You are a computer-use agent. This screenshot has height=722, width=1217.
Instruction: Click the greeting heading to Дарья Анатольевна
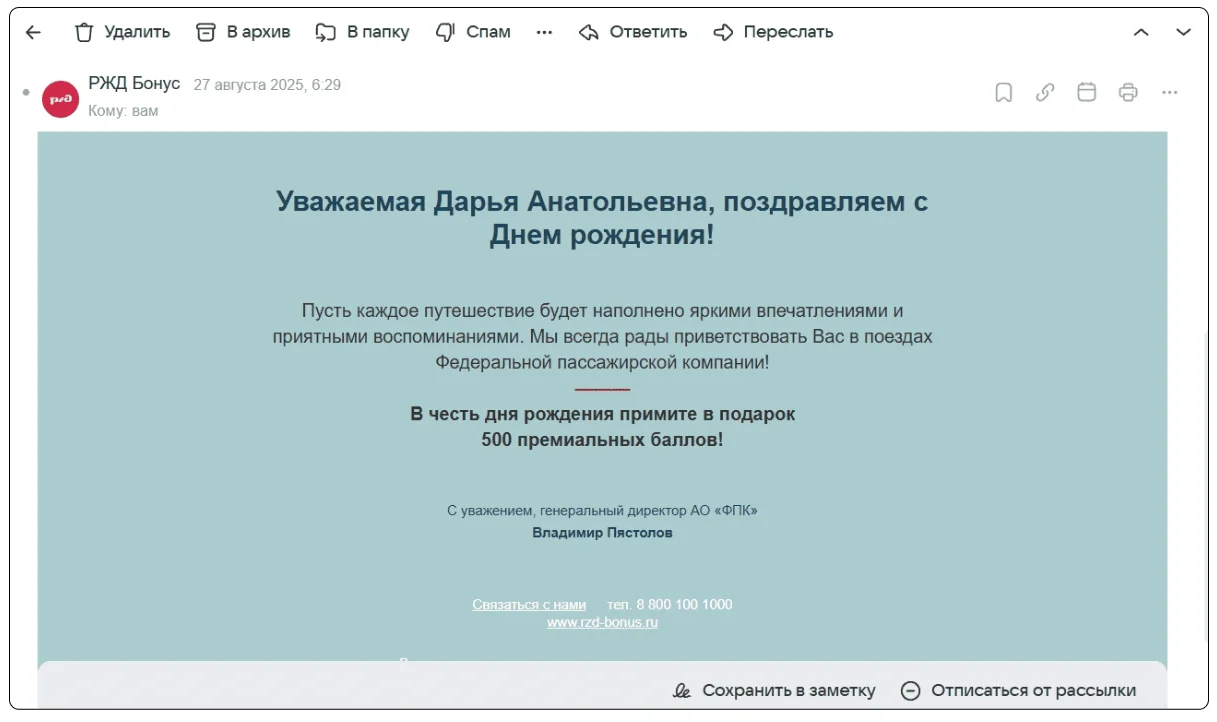(602, 218)
